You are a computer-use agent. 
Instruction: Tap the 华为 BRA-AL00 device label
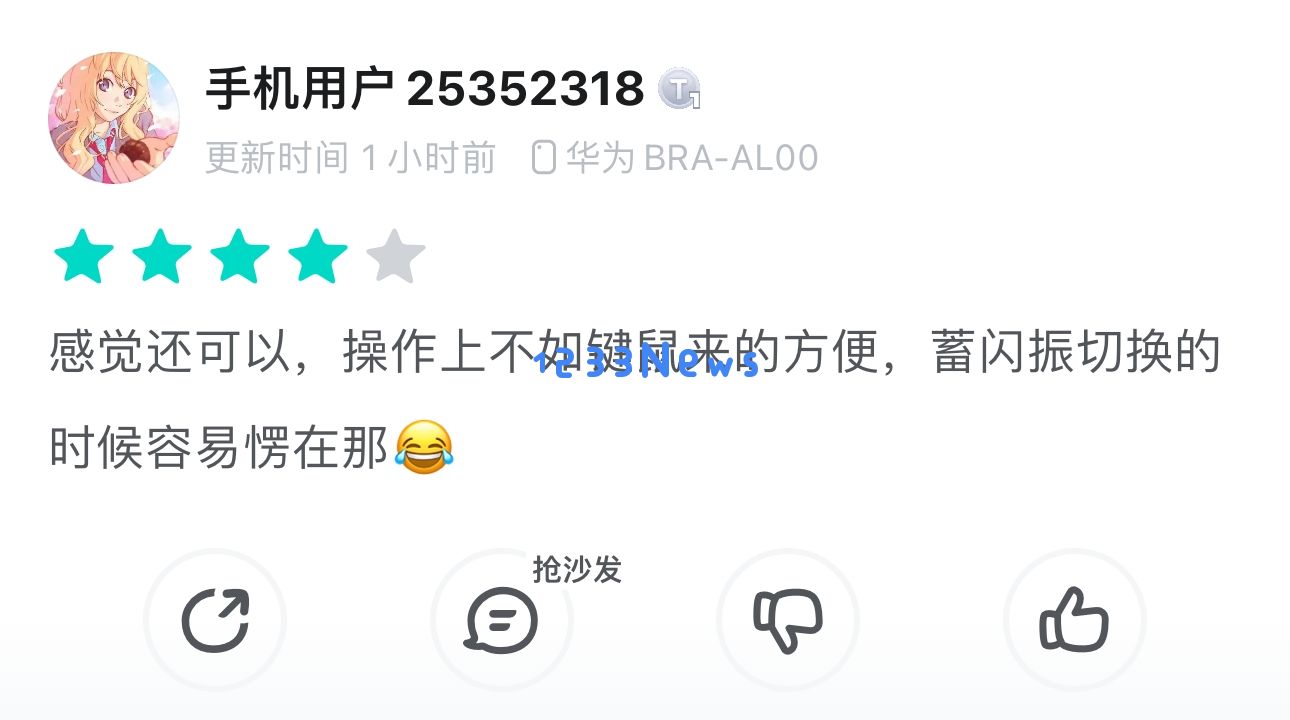(x=692, y=158)
